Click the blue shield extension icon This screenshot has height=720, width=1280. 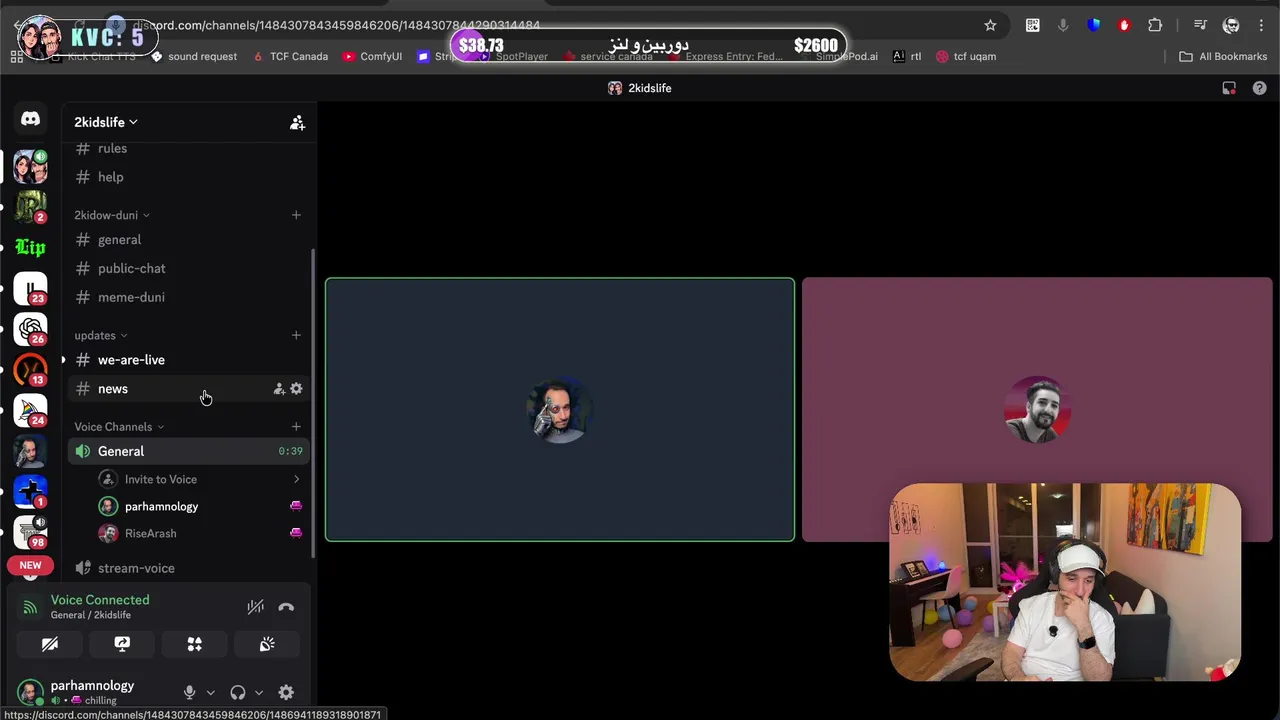(x=1094, y=25)
